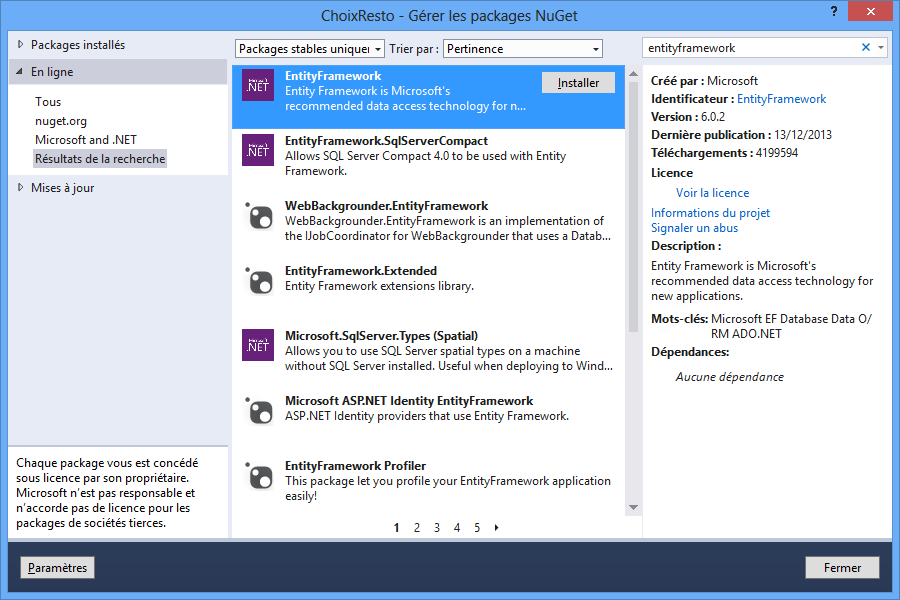Click the ASP.NET Identity EntityFramework package icon
This screenshot has width=900, height=600.
258,411
